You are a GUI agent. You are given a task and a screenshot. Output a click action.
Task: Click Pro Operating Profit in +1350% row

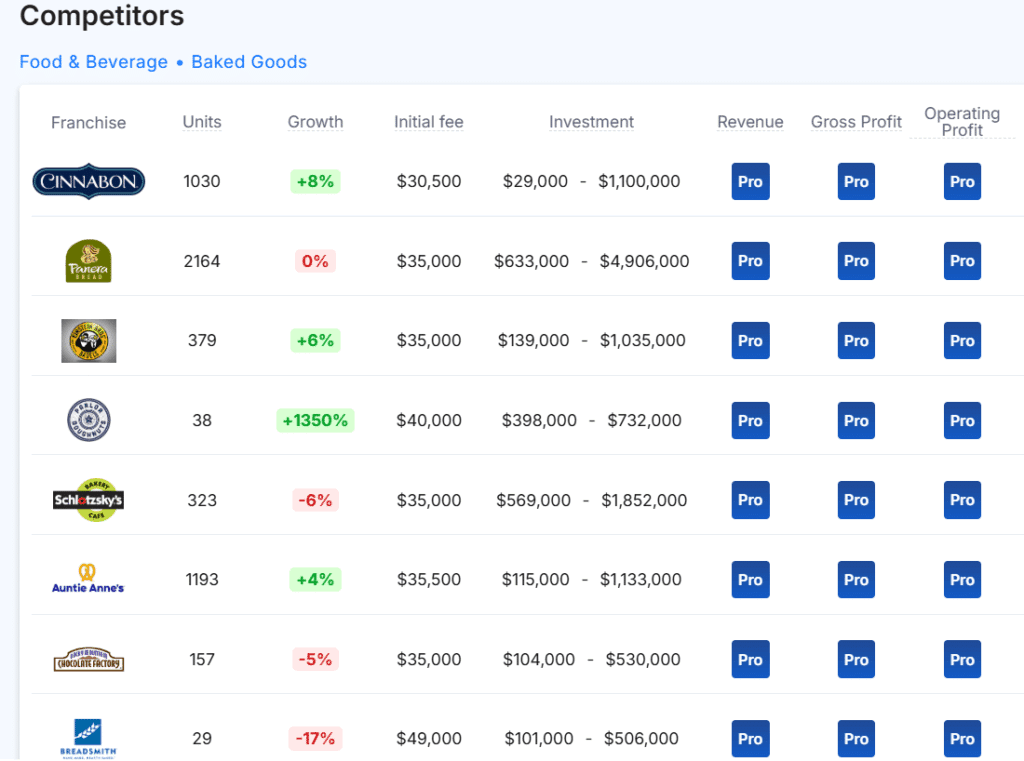[962, 421]
